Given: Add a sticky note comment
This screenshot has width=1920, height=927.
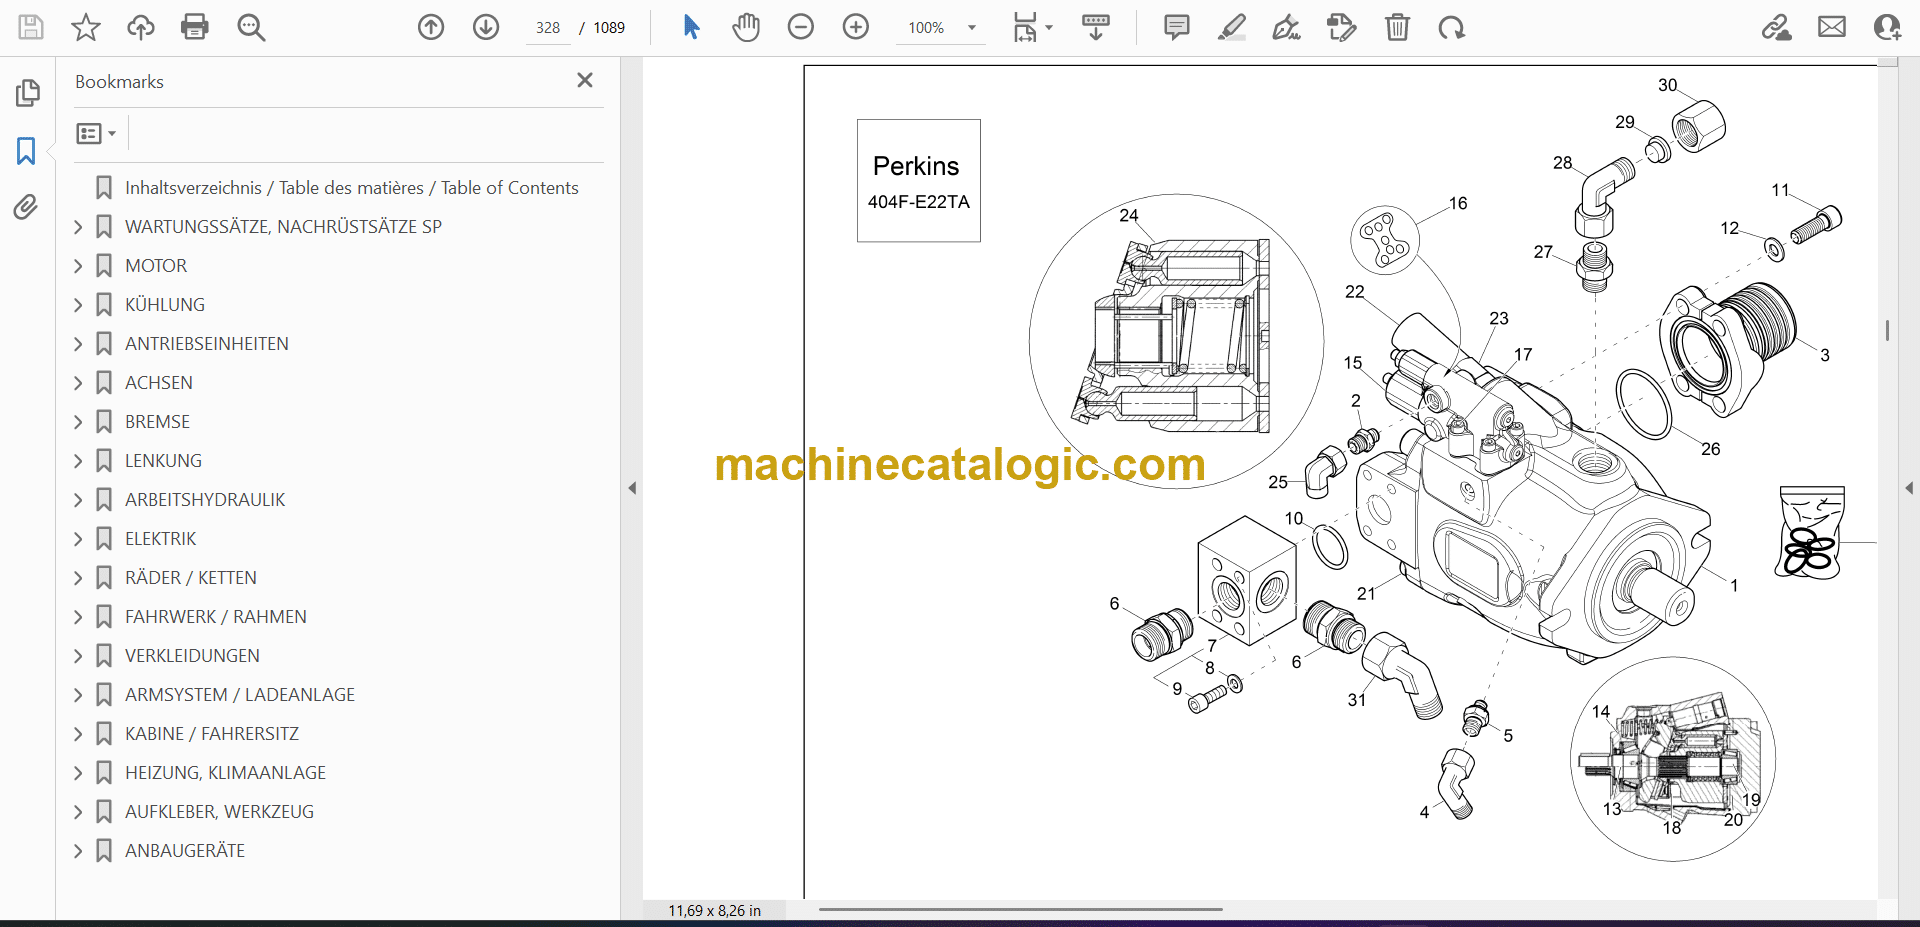Looking at the screenshot, I should pyautogui.click(x=1176, y=27).
